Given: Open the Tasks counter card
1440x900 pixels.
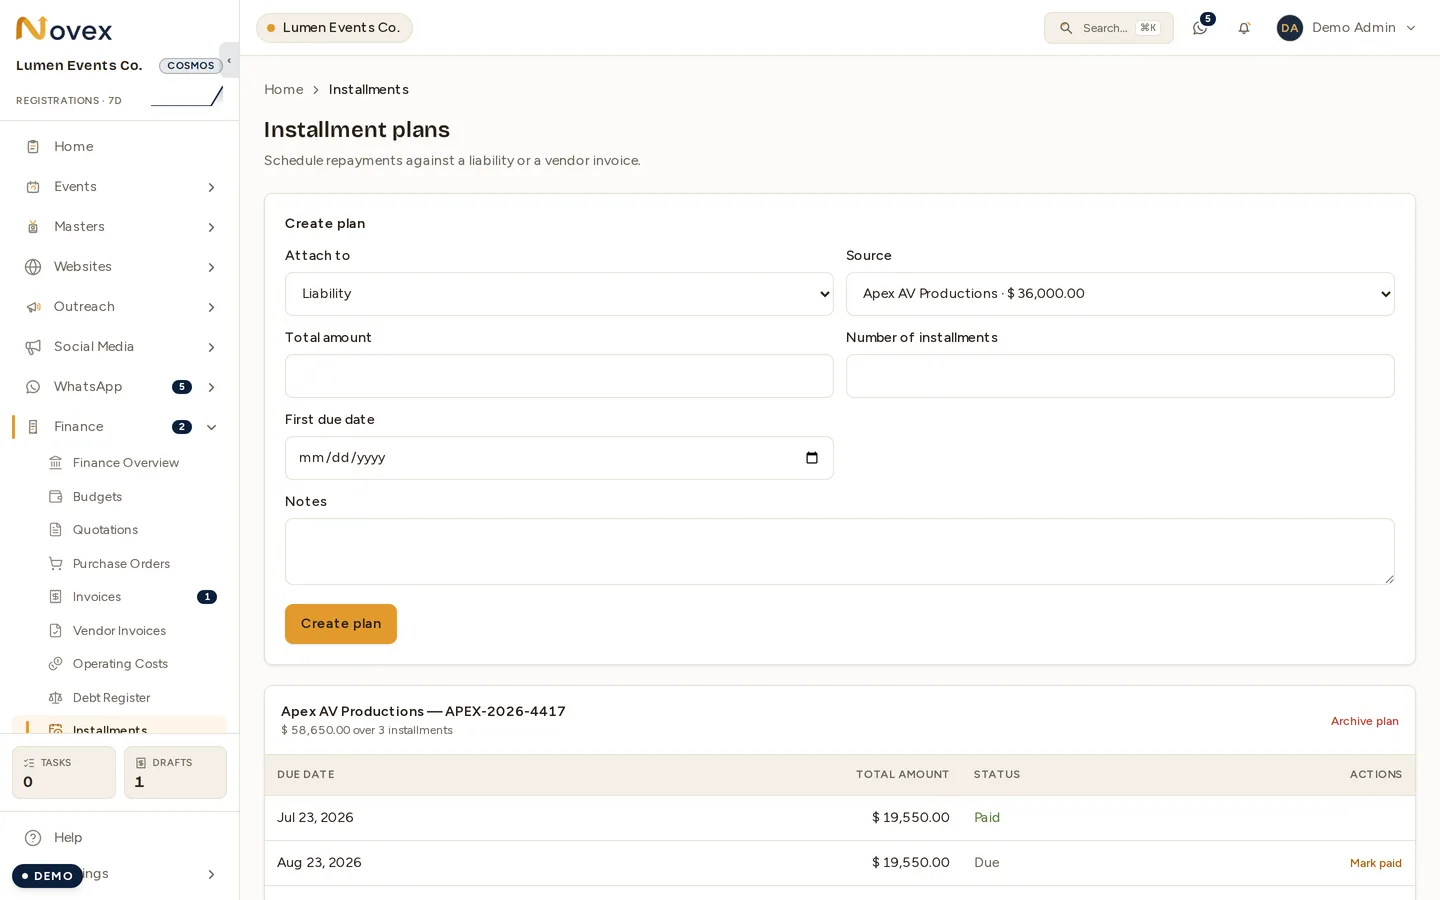Looking at the screenshot, I should [64, 772].
